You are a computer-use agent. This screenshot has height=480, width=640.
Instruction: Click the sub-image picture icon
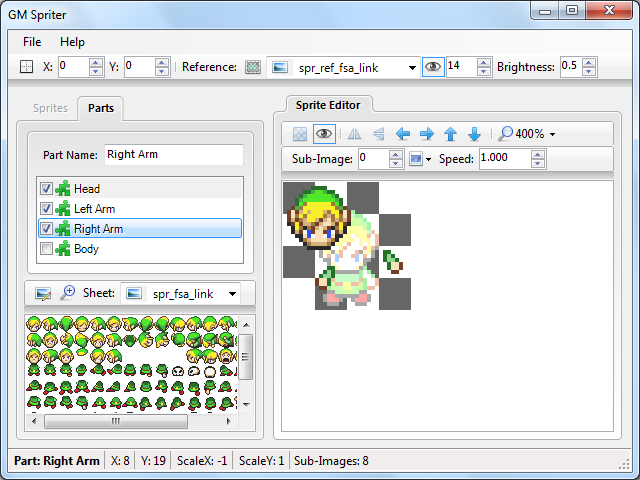416,159
